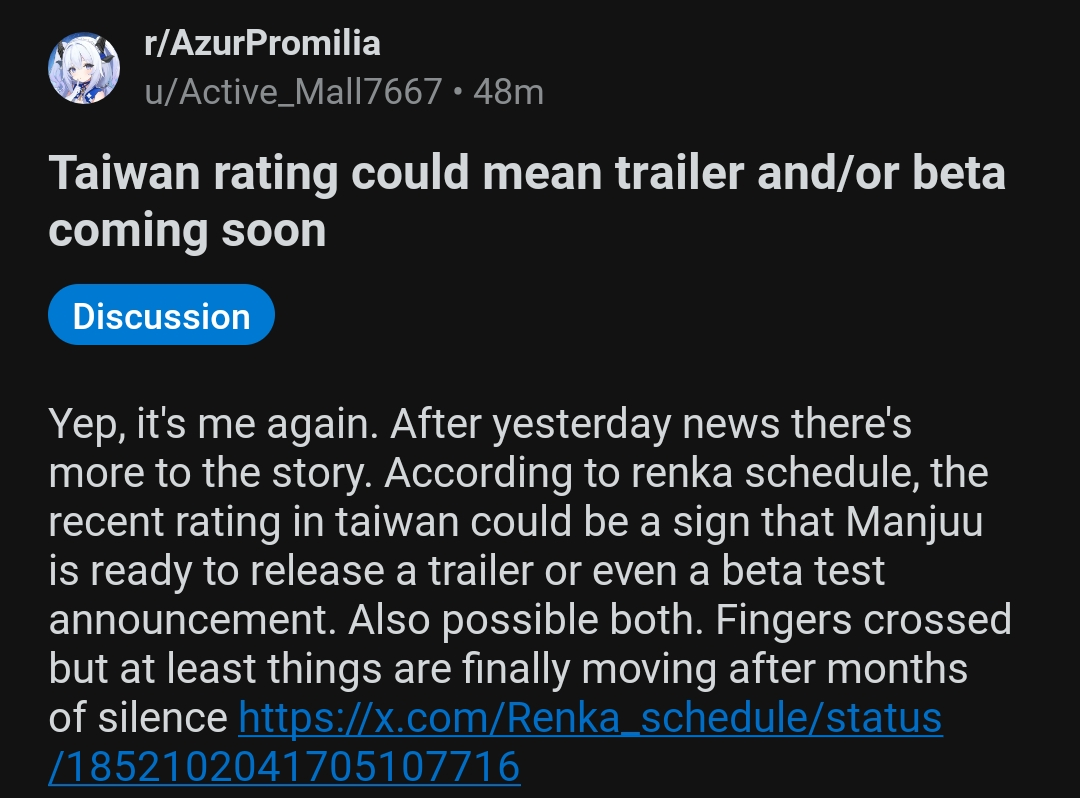Click the 48m post timestamp
The image size is (1080, 798).
point(508,92)
